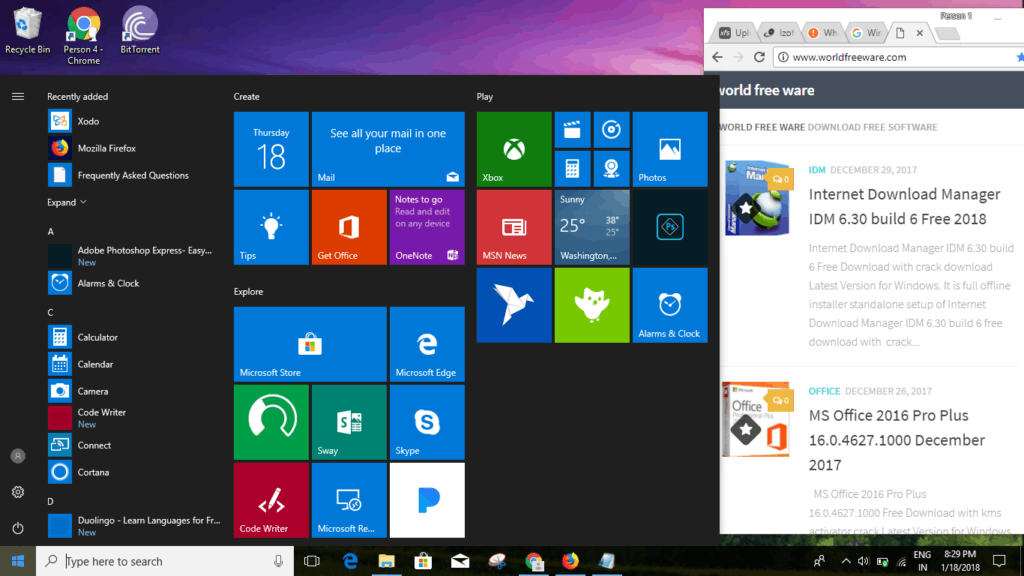Open Cortana in the app list
Viewport: 1024px width, 576px height.
point(134,472)
